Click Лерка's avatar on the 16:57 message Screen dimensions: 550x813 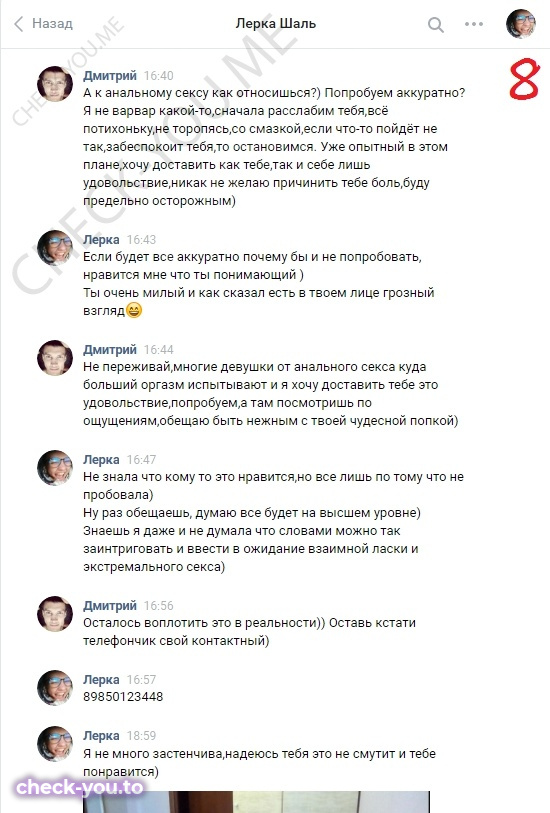[x=55, y=688]
